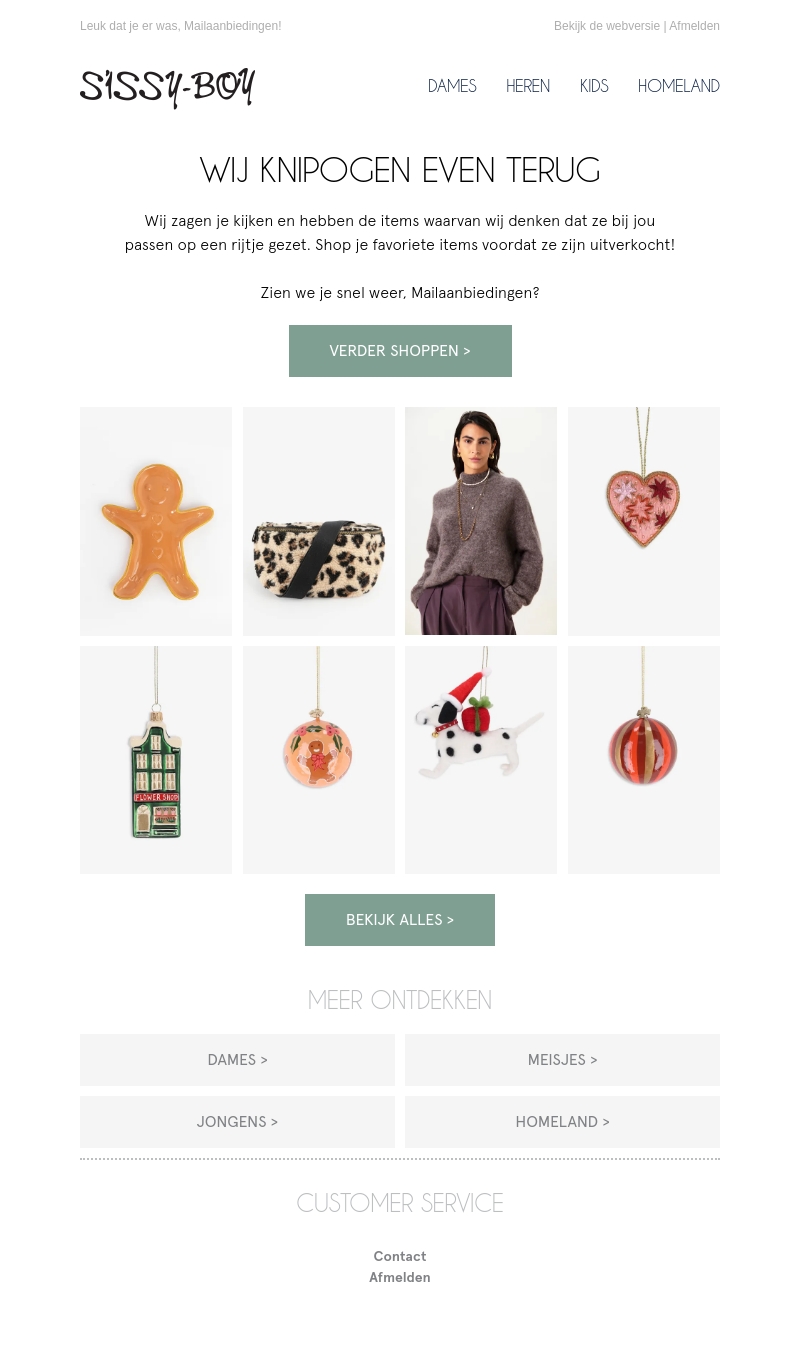The image size is (800, 1347).
Task: Select the dalmatian dog ornament thumbnail
Action: click(x=481, y=760)
